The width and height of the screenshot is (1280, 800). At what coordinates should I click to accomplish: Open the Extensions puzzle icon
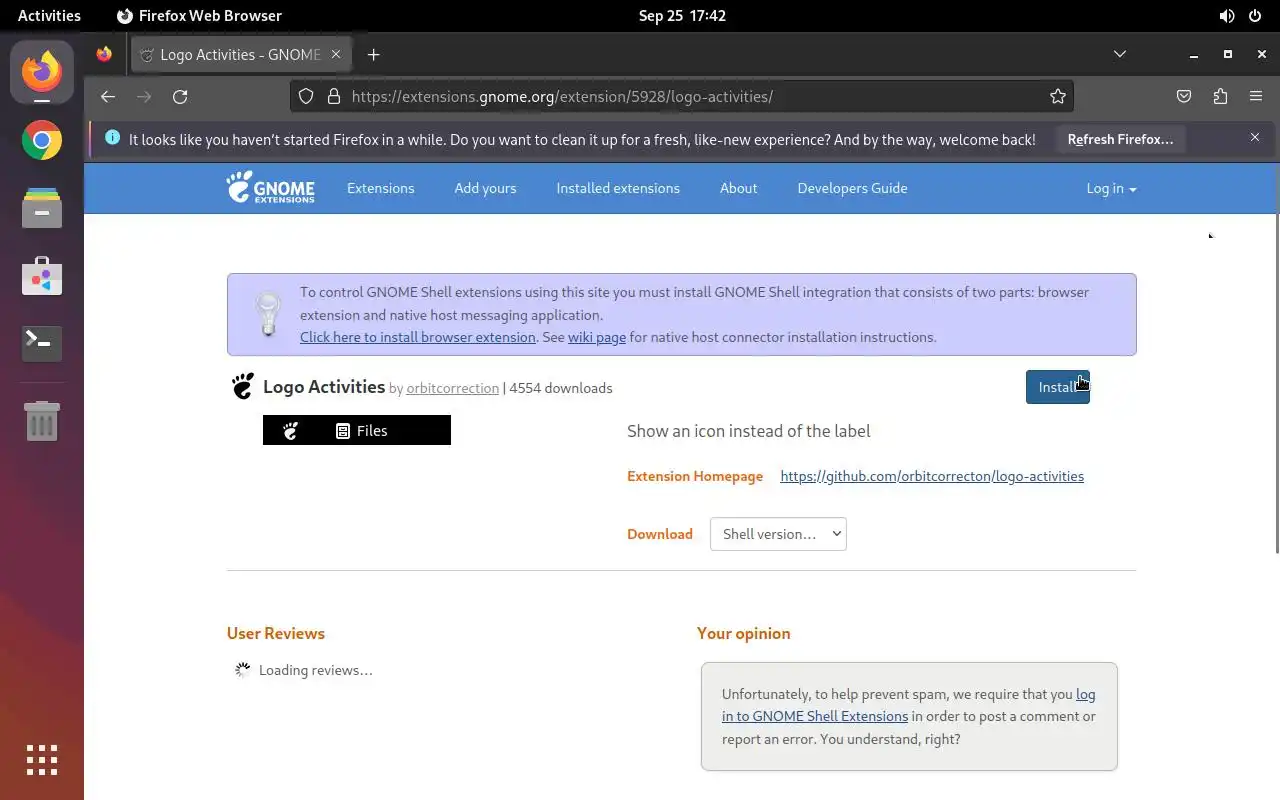1220,96
